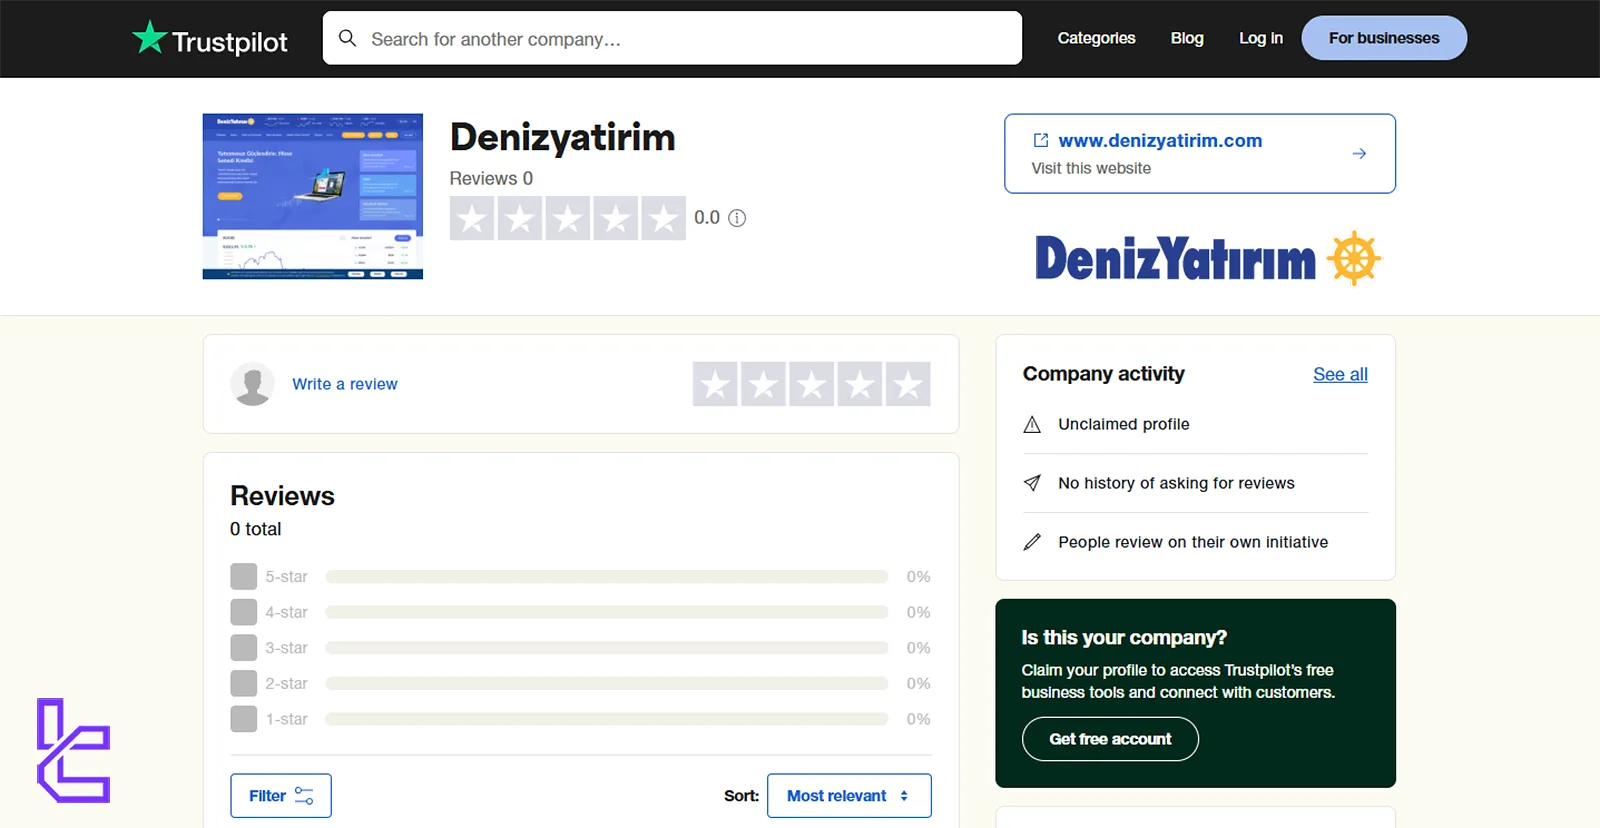Select the fifth star in the review rating
1600x828 pixels.
[x=908, y=384]
